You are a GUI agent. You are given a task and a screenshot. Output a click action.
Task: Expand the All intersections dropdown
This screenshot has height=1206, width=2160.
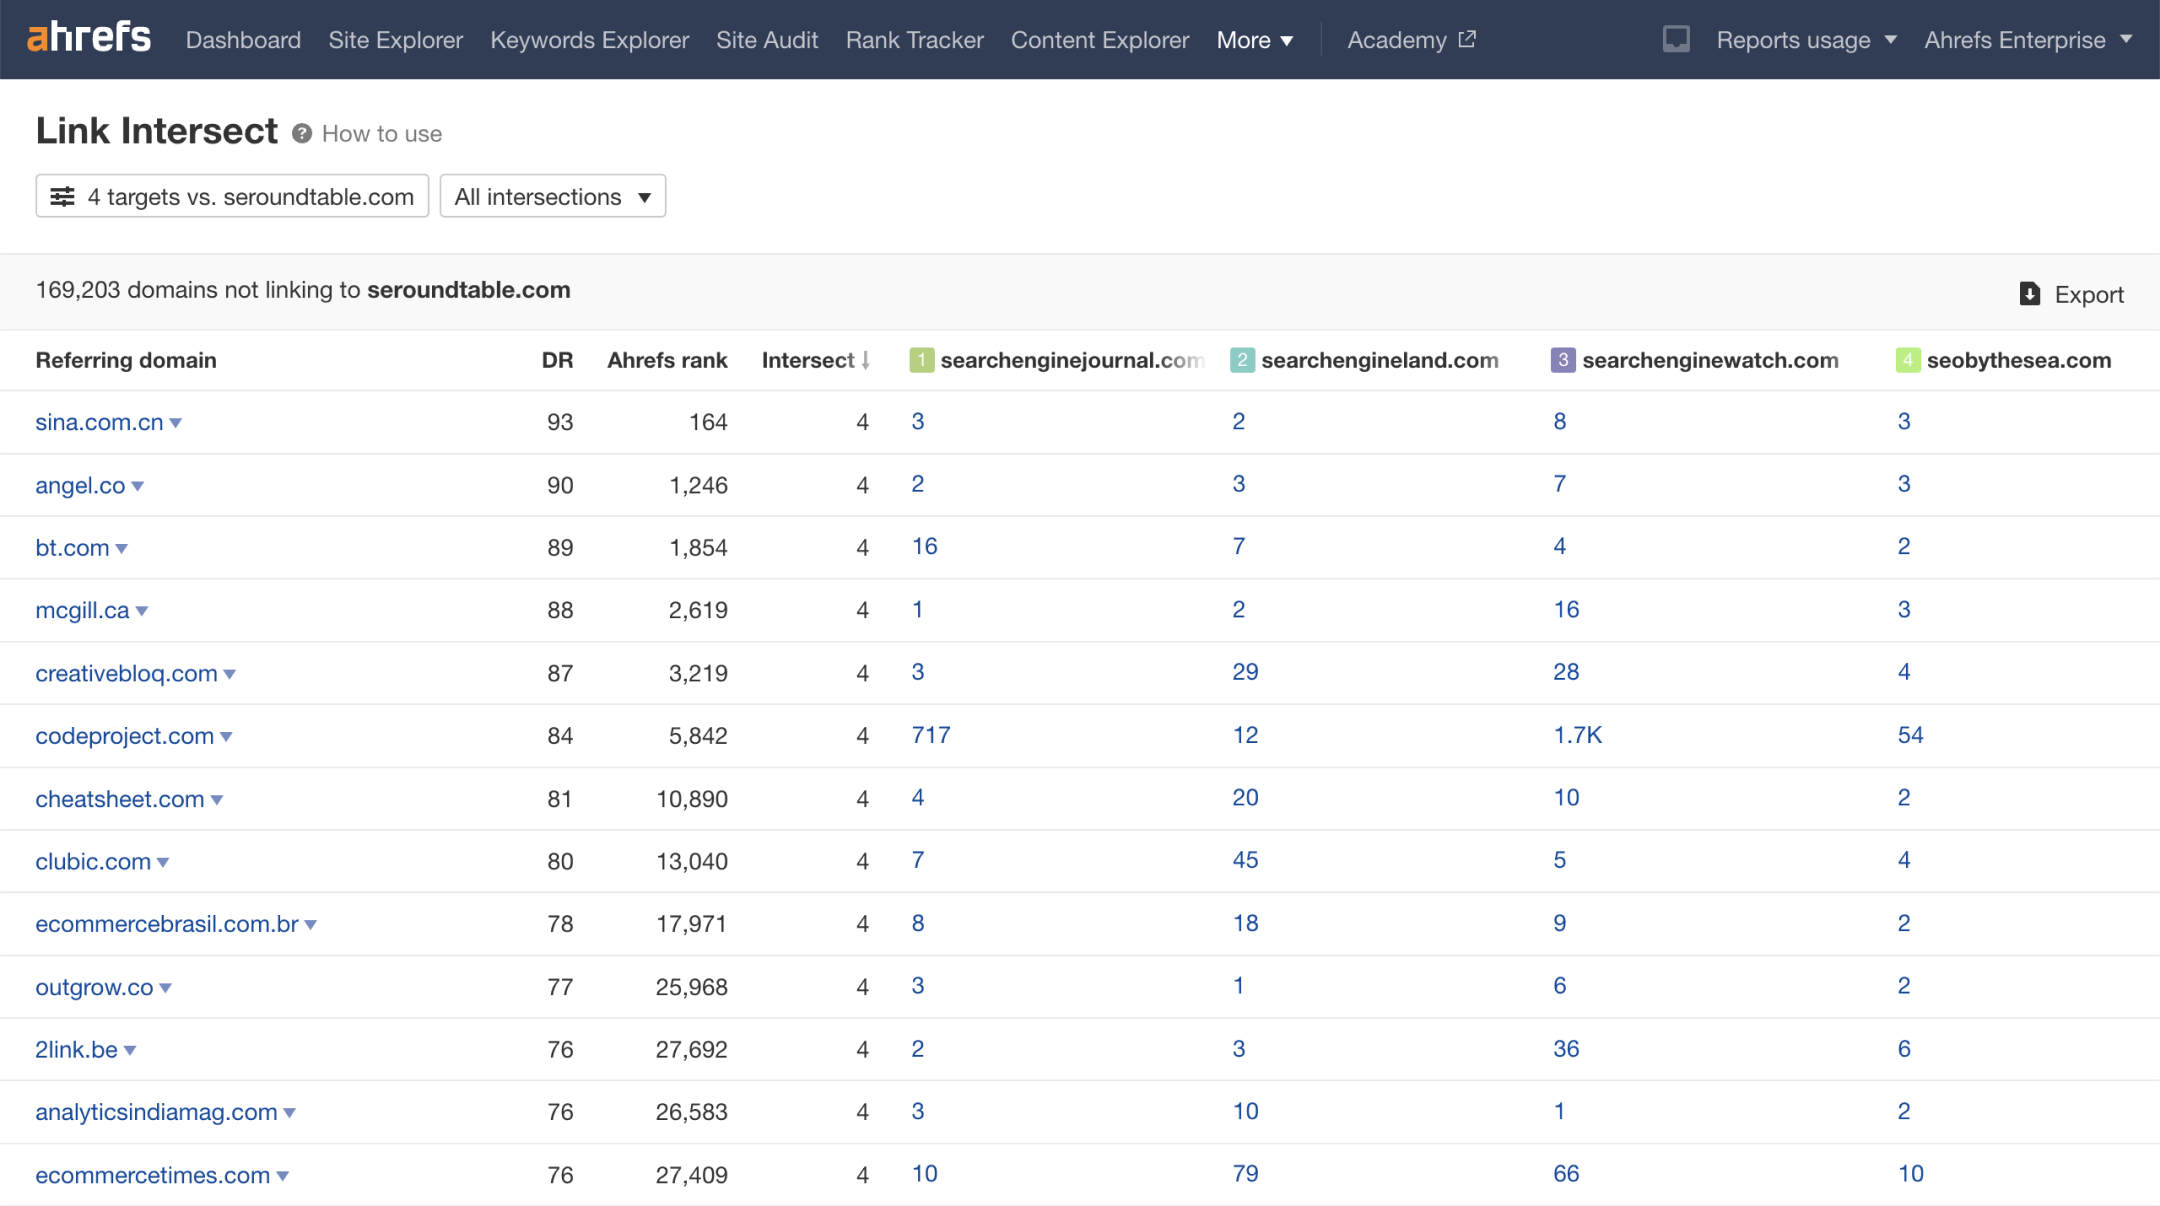550,196
